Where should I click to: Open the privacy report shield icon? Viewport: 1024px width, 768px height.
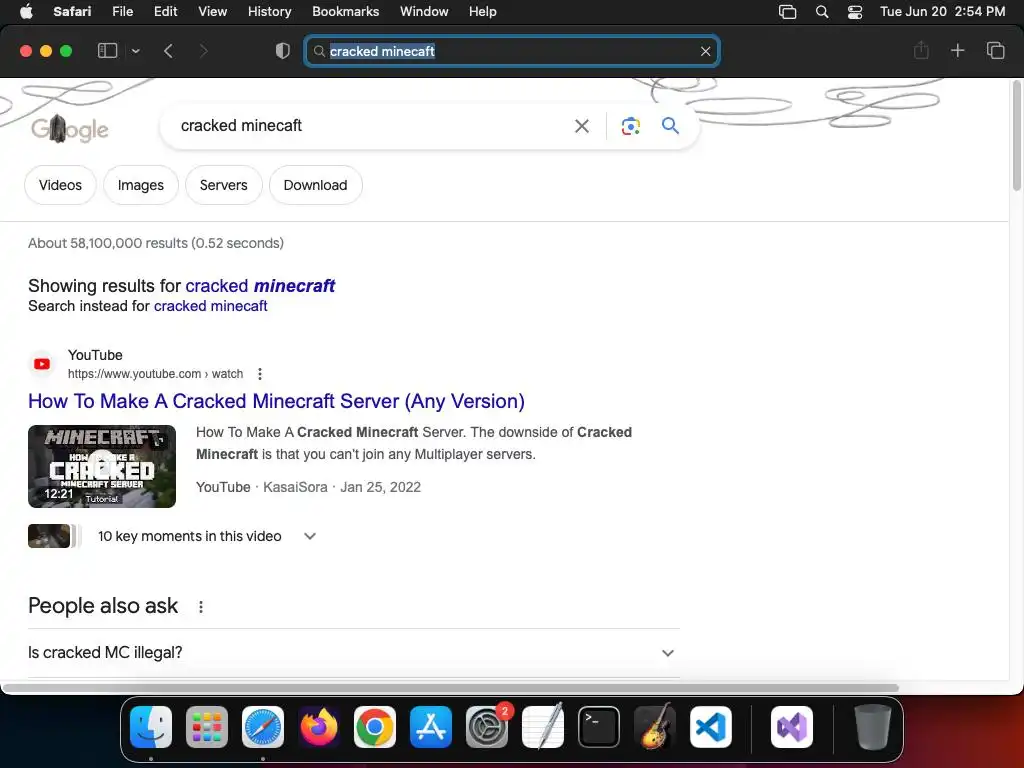click(x=283, y=51)
